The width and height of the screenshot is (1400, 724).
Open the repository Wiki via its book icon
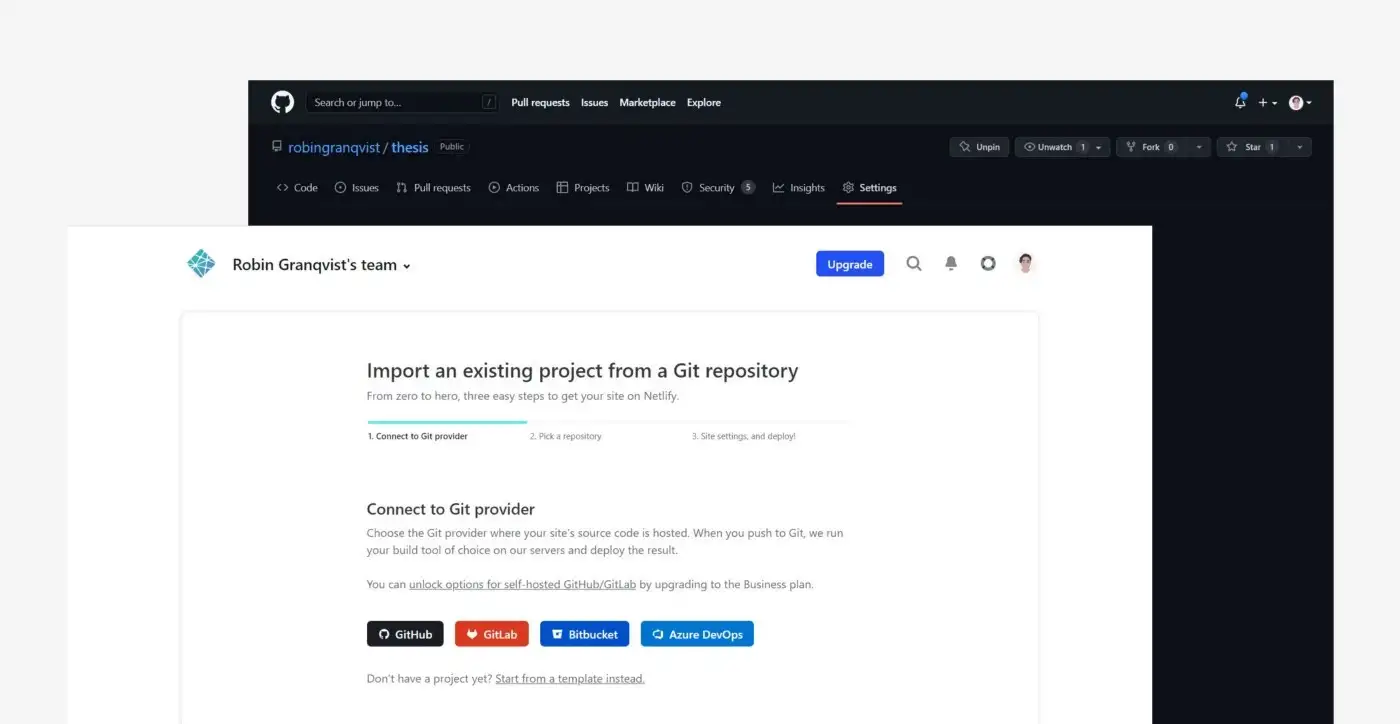tap(632, 187)
